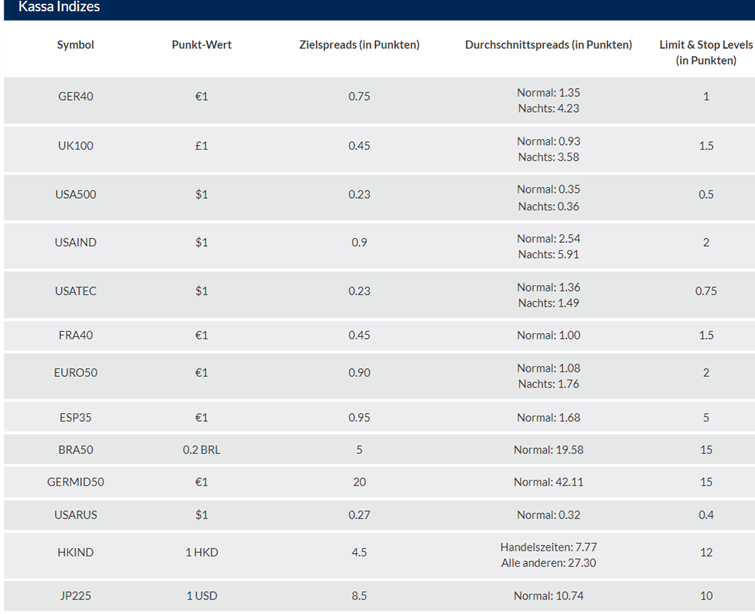The width and height of the screenshot is (755, 614).
Task: Click the Normal: 1.68 value for ESP35
Action: pyautogui.click(x=548, y=418)
